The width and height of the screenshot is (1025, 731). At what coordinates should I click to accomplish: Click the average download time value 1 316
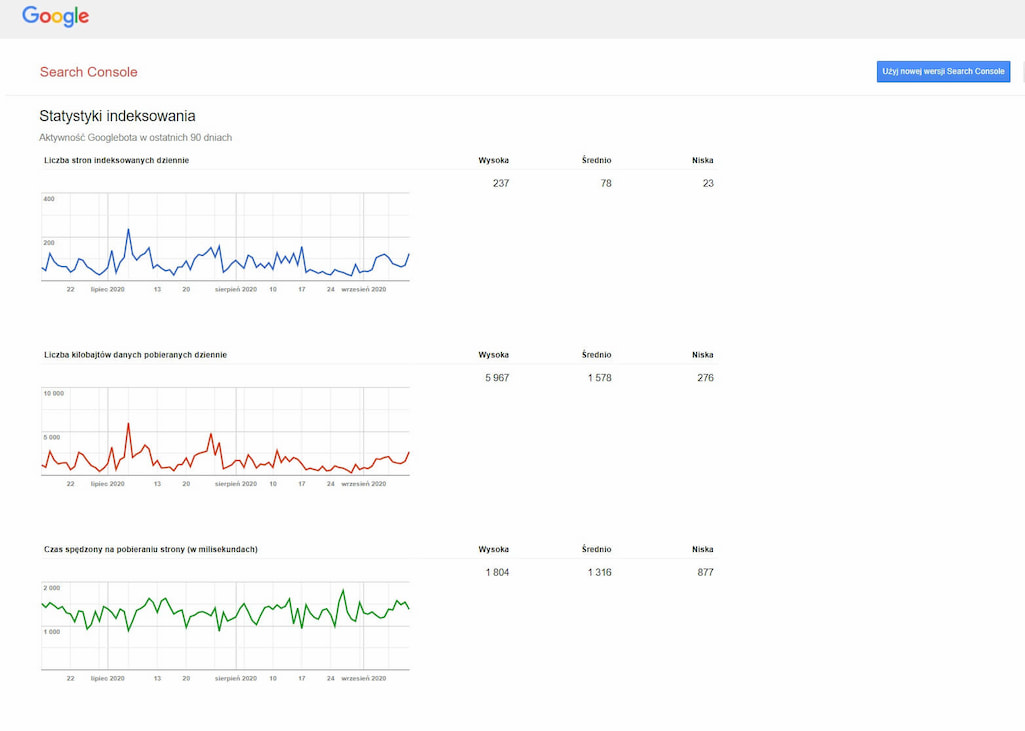coord(599,572)
